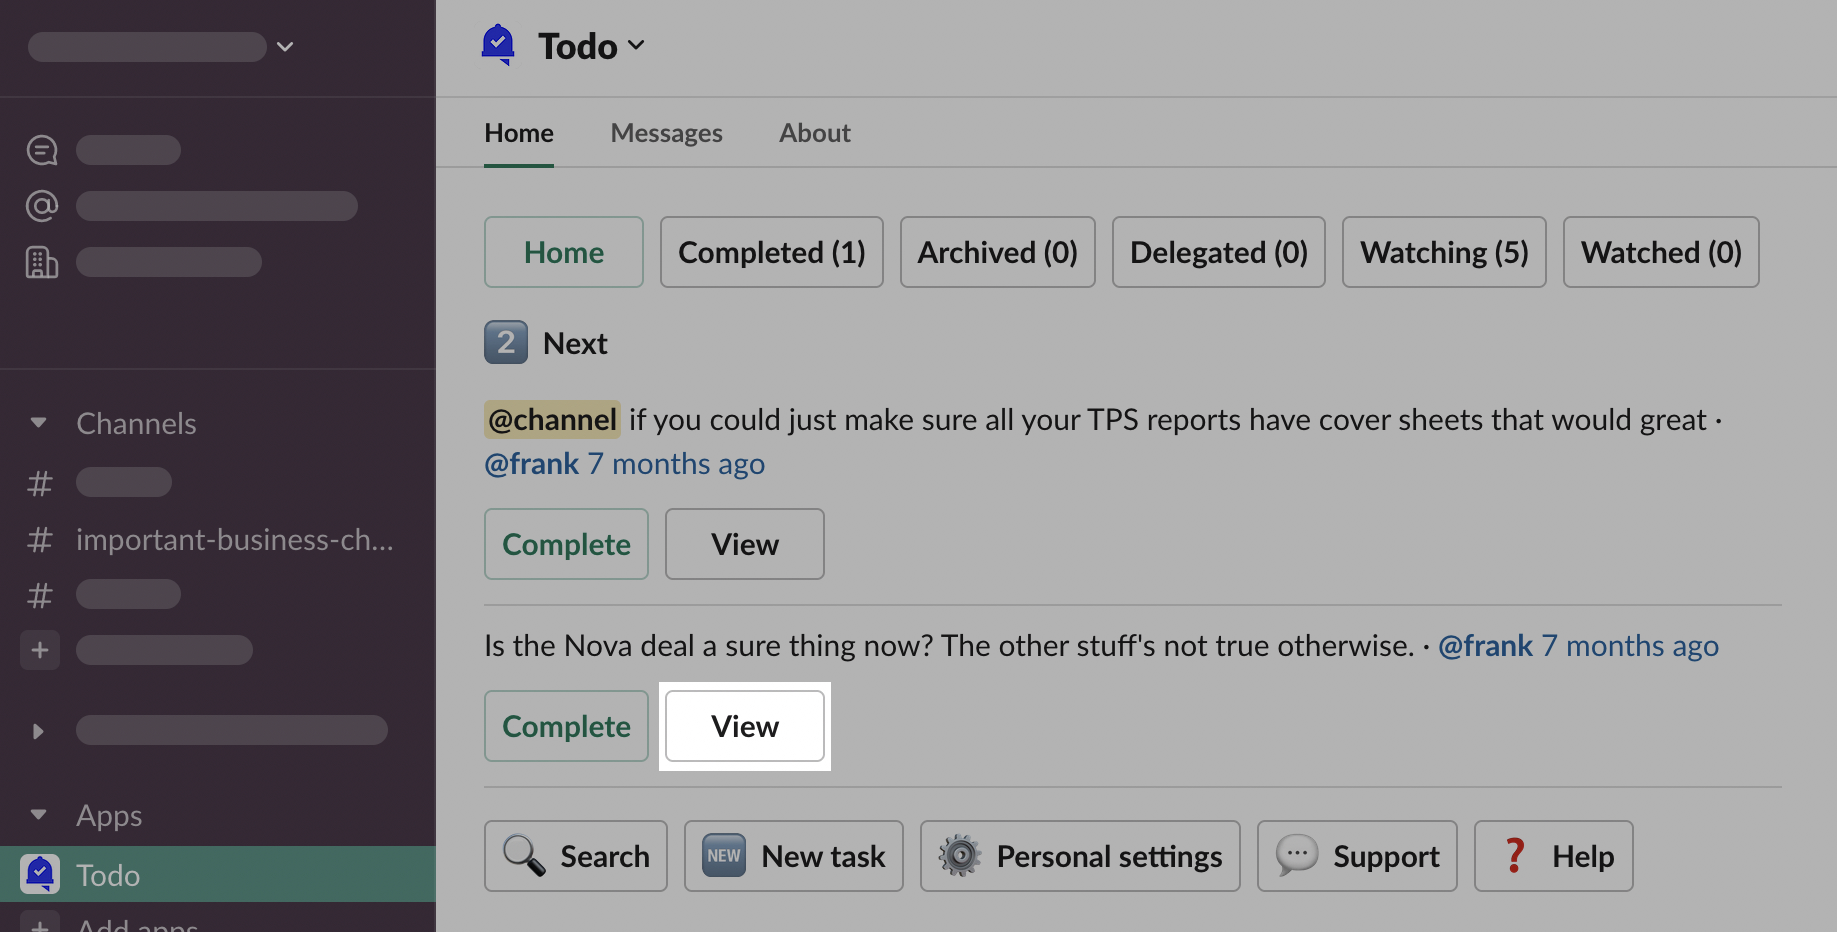Viewport: 1837px width, 932px height.
Task: Open the important-business channel in sidebar
Action: point(234,540)
